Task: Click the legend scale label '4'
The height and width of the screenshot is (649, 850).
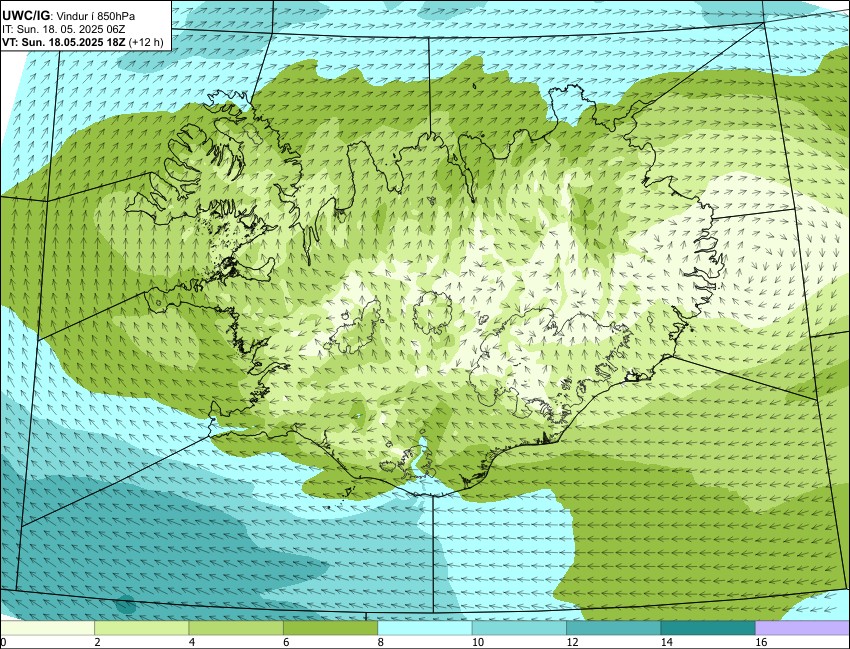Action: 191,642
